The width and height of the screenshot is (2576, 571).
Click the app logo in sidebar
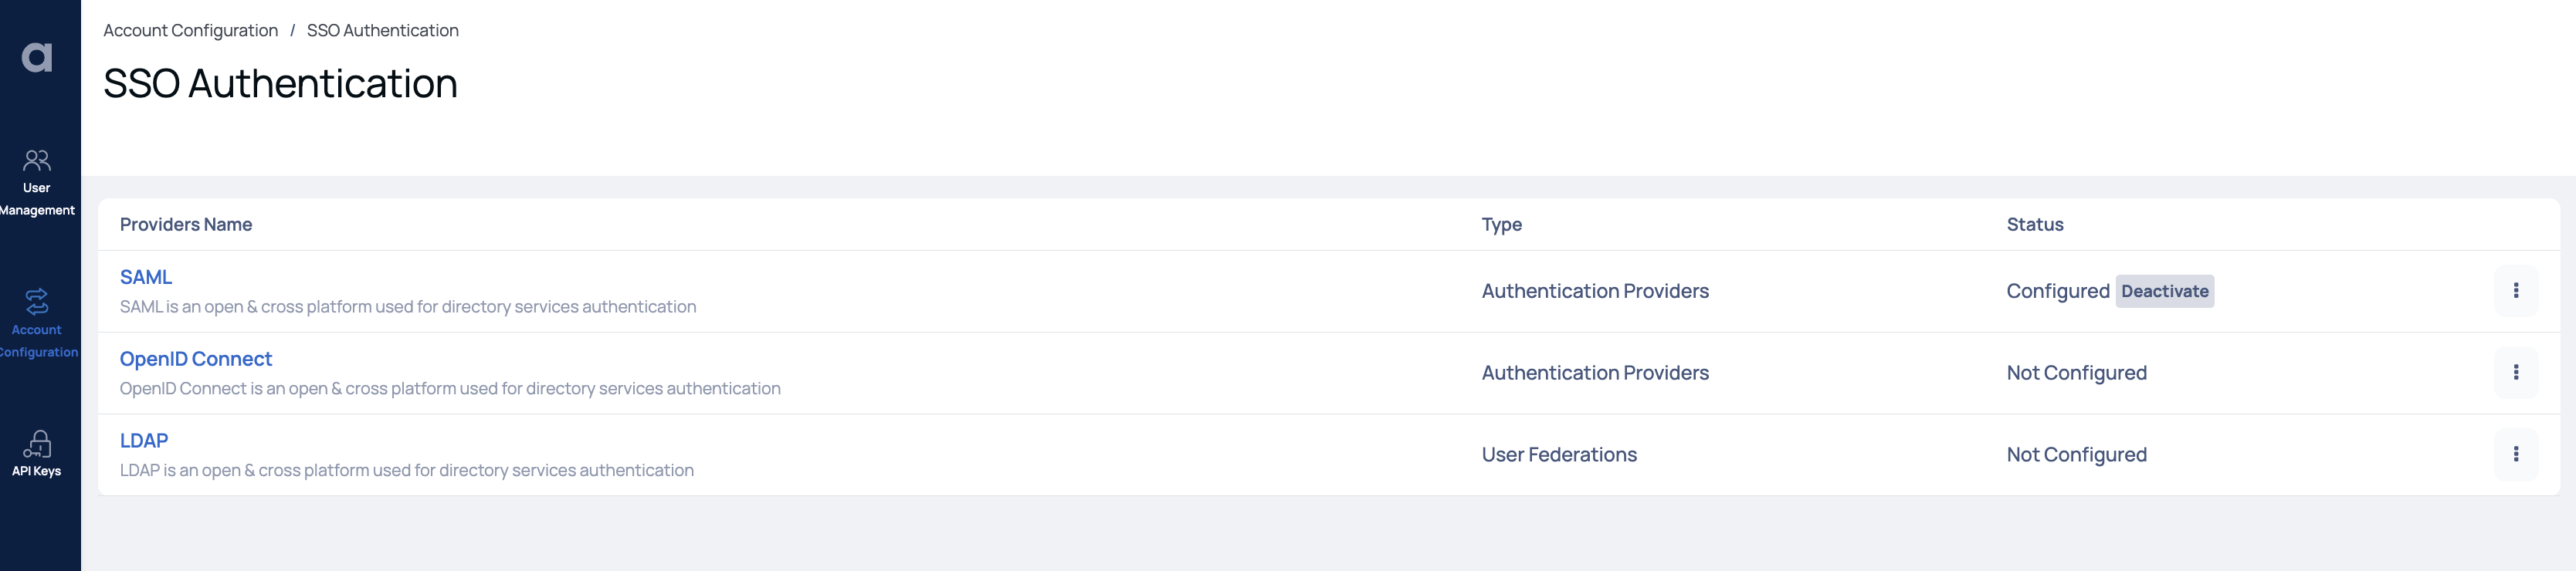tap(37, 58)
